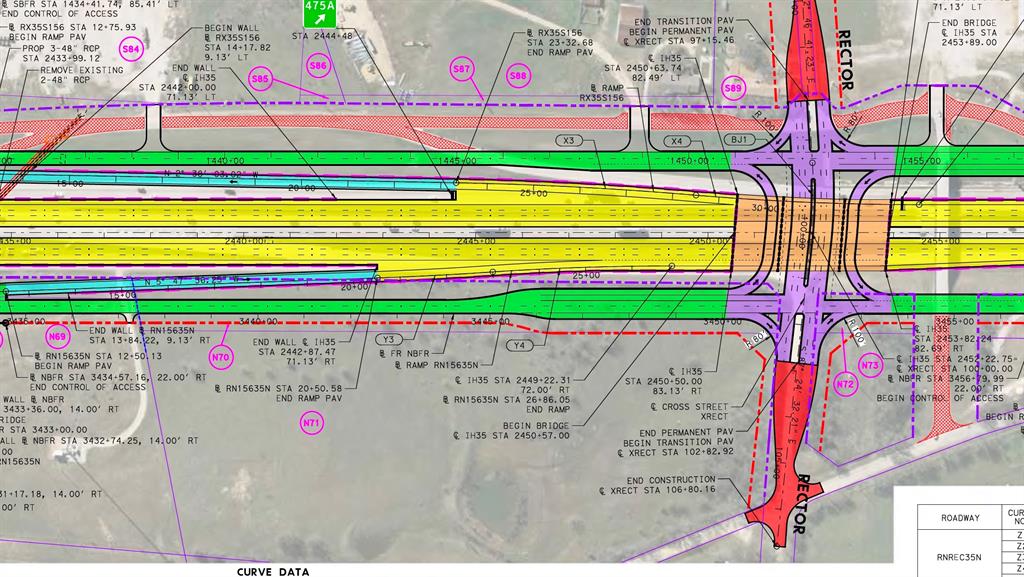
Task: Select the S88 magenta circle marker
Action: (518, 75)
